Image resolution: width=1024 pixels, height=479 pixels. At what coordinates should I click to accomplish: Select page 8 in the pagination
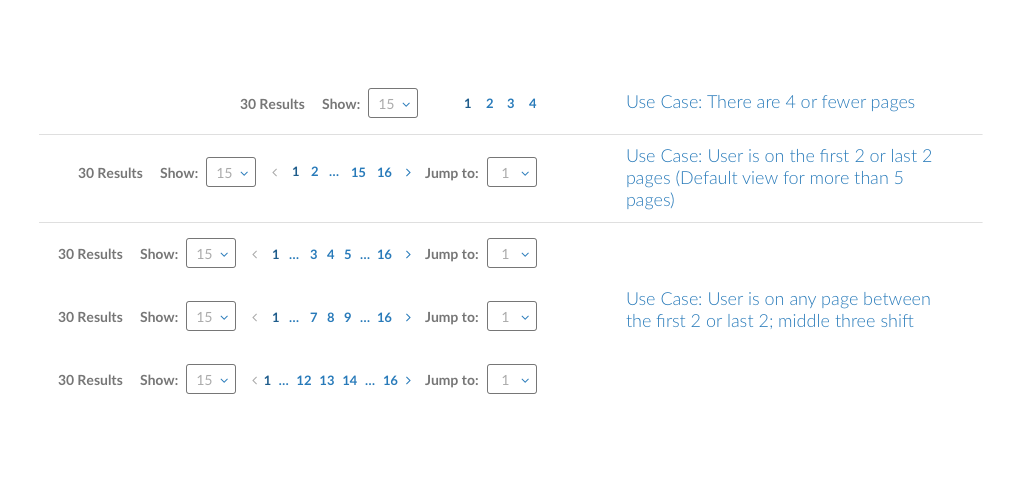pos(330,318)
